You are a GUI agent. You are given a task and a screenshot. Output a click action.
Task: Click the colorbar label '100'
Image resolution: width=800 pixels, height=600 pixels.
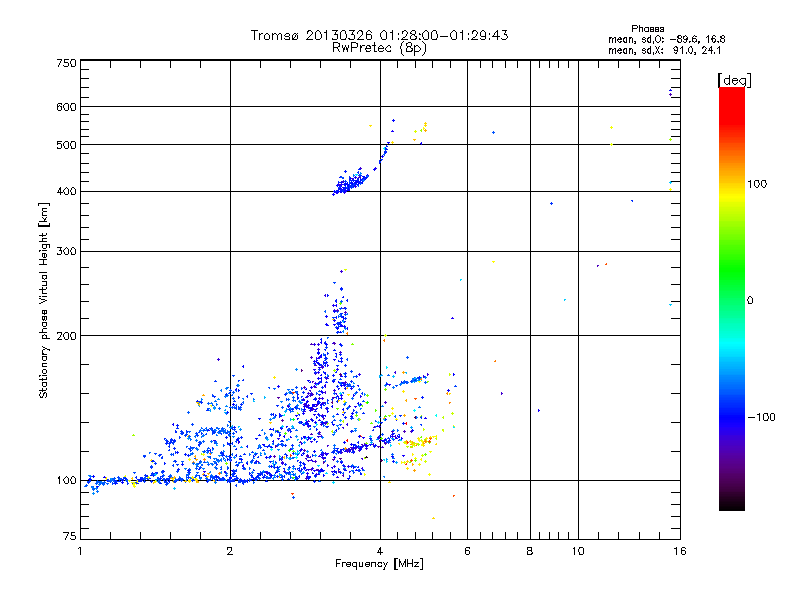click(x=757, y=184)
